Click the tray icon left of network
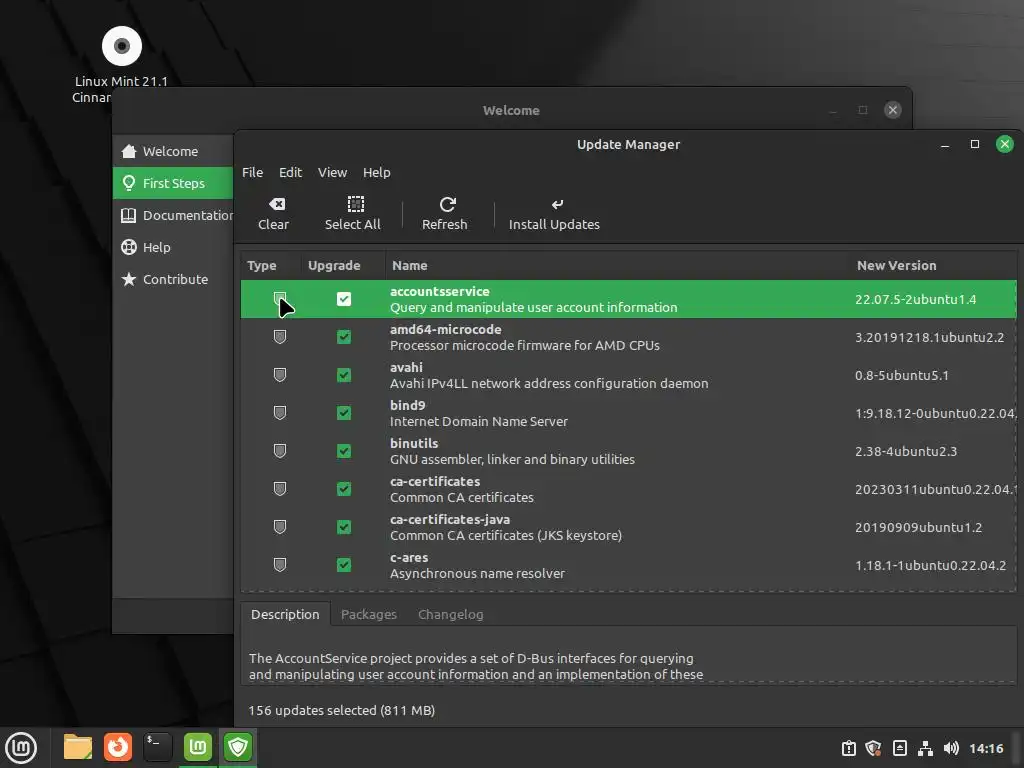1024x768 pixels. pyautogui.click(x=899, y=748)
